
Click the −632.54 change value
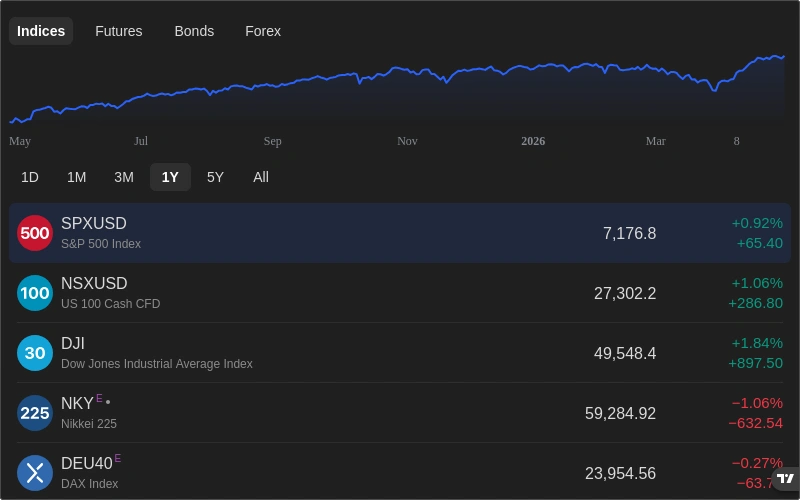(756, 423)
